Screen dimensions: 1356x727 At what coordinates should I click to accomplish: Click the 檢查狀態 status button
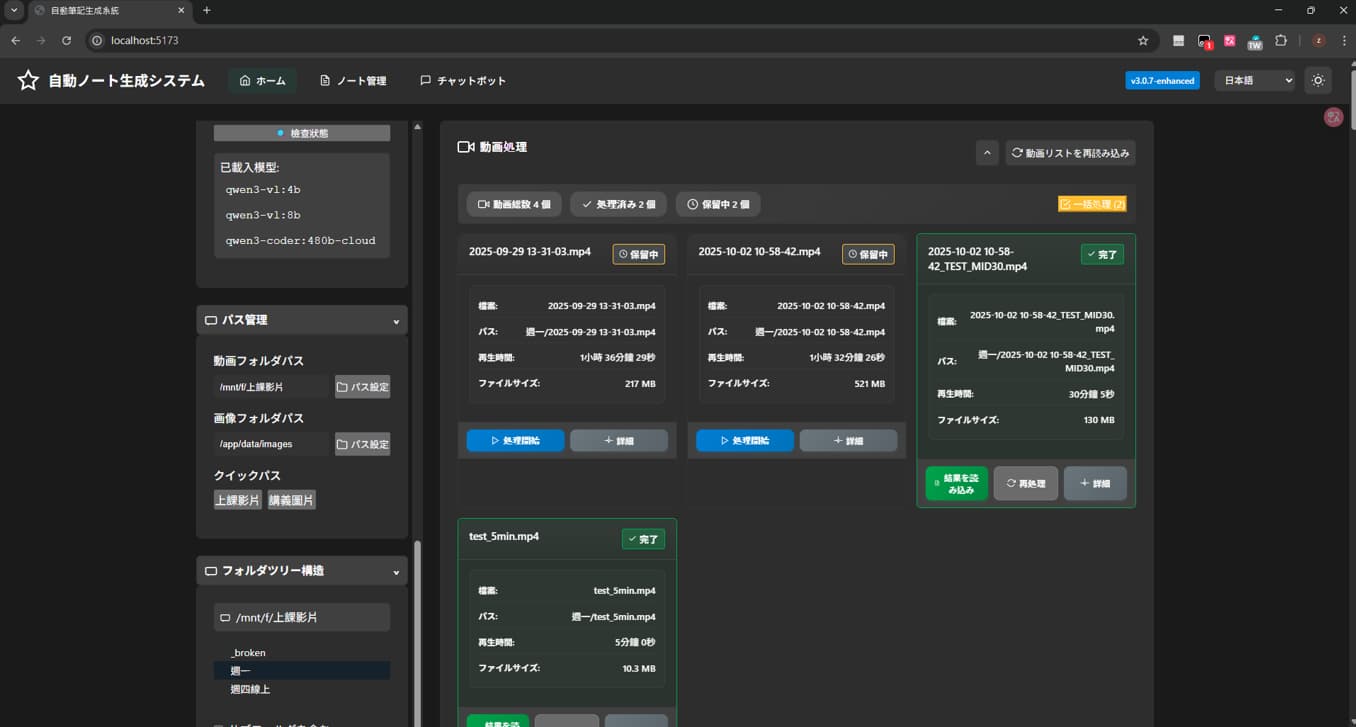302,133
